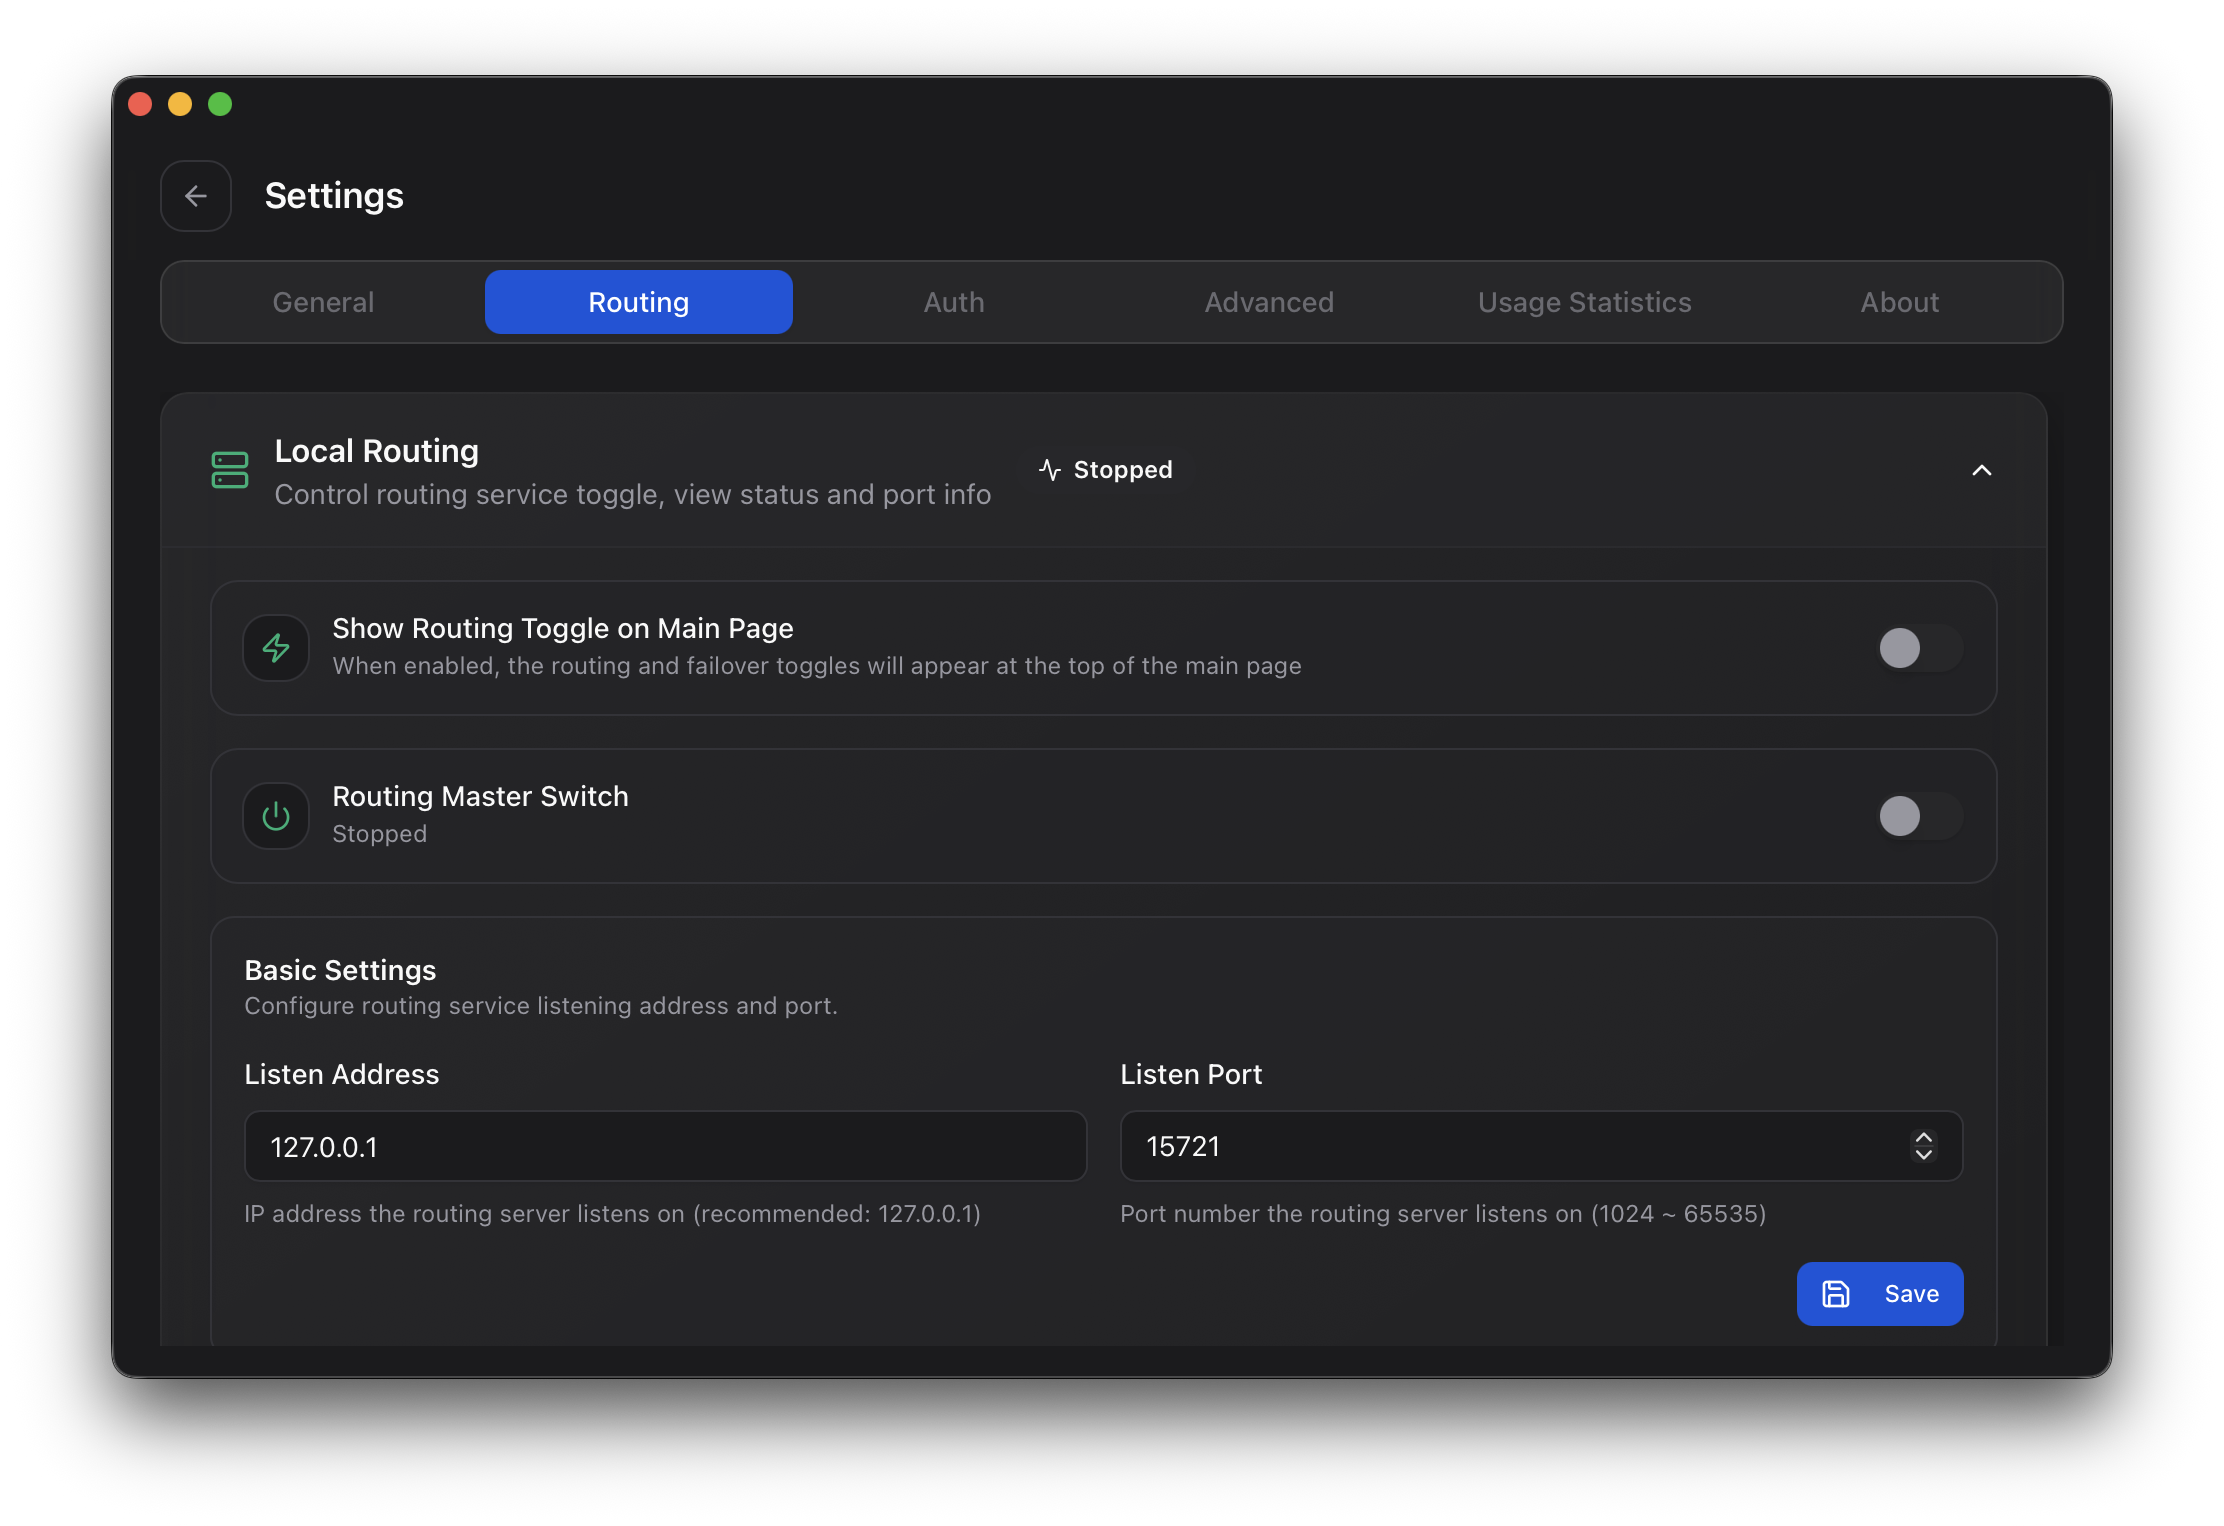Click the Listen Address input field

coord(665,1146)
